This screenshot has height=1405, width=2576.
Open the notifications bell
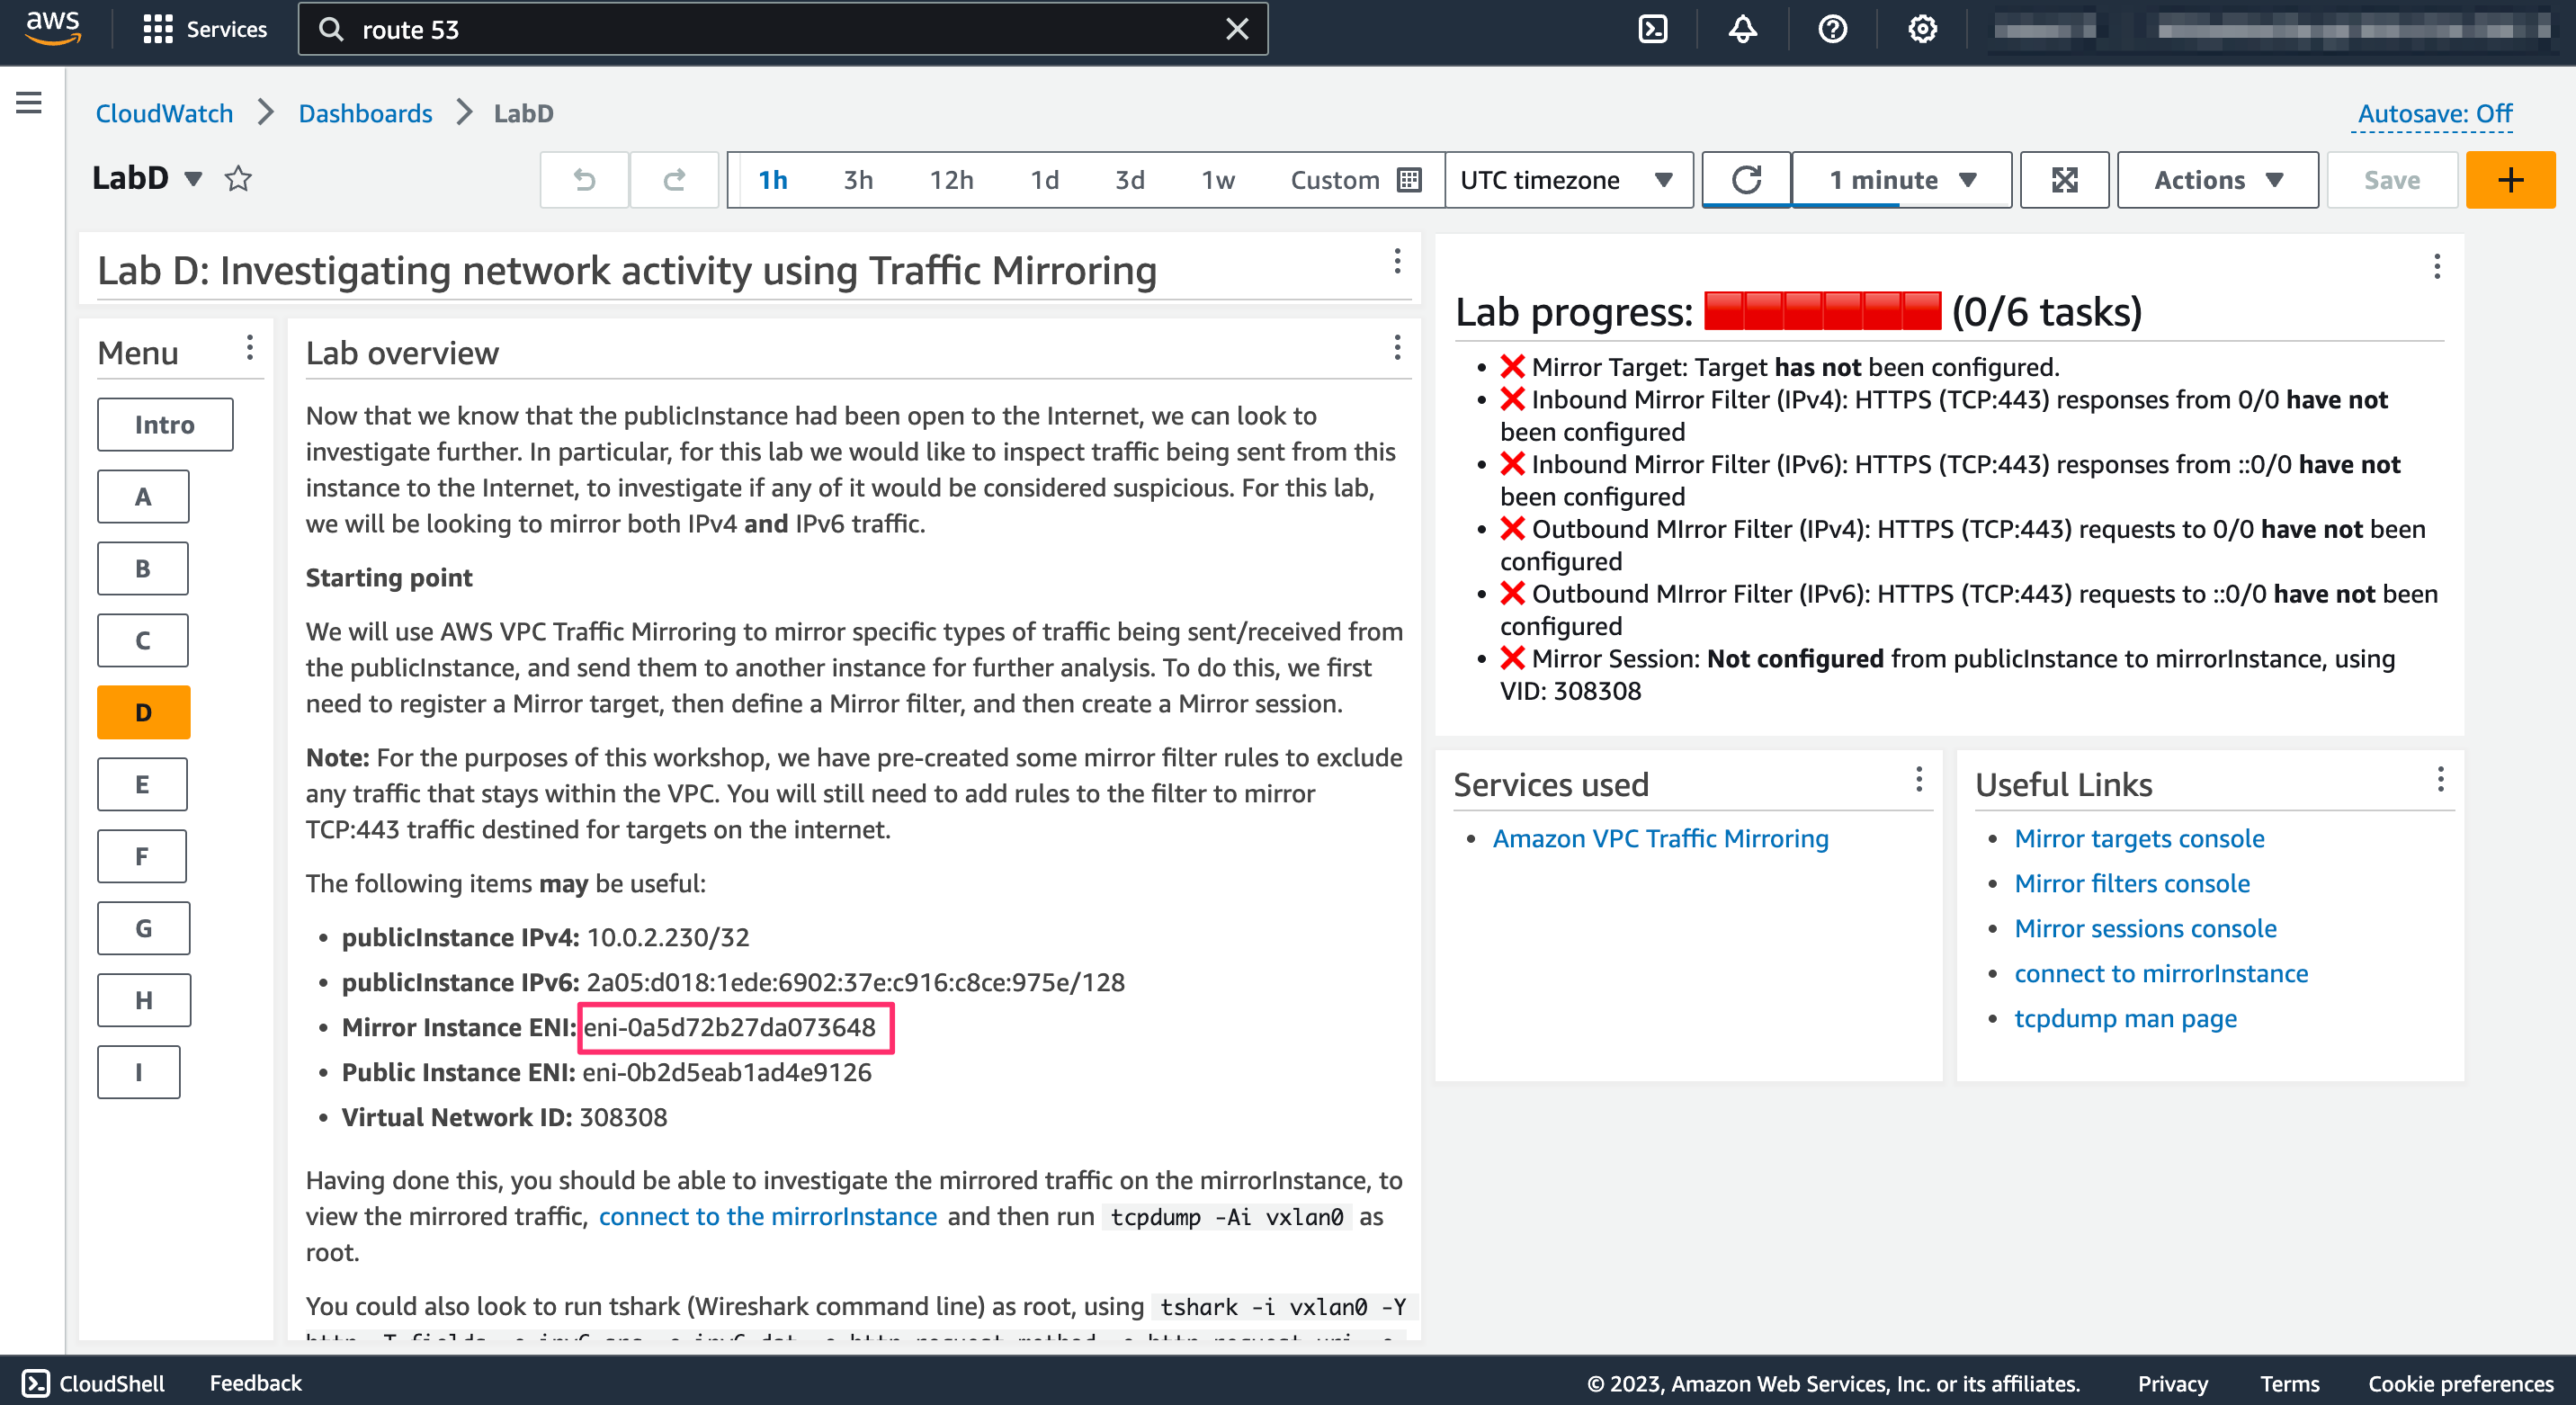coord(1743,29)
